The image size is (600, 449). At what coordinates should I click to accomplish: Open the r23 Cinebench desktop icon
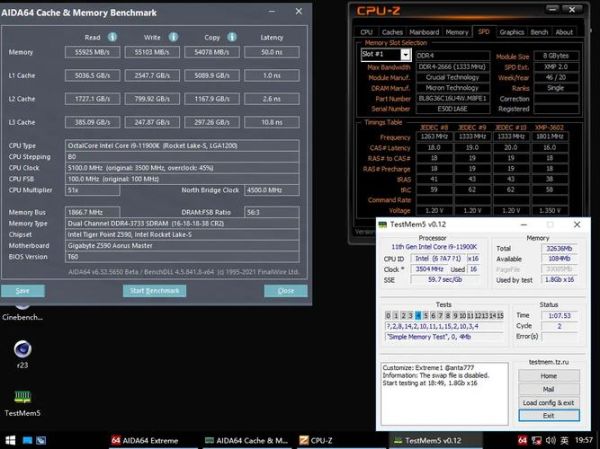point(21,352)
